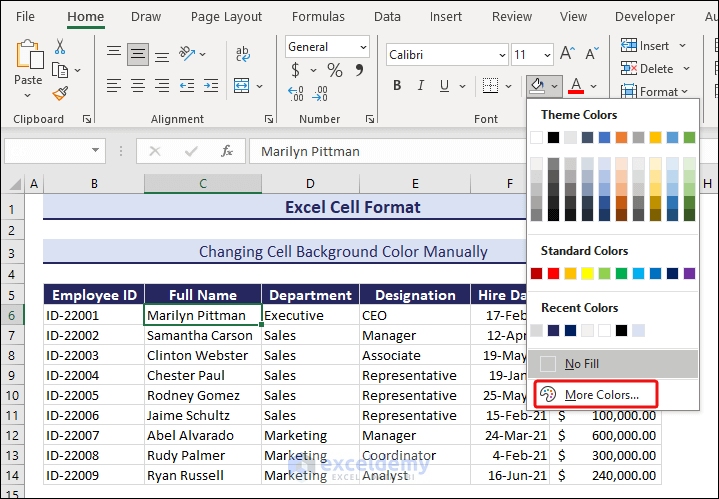Switch to the Page Layout tab

coord(226,16)
